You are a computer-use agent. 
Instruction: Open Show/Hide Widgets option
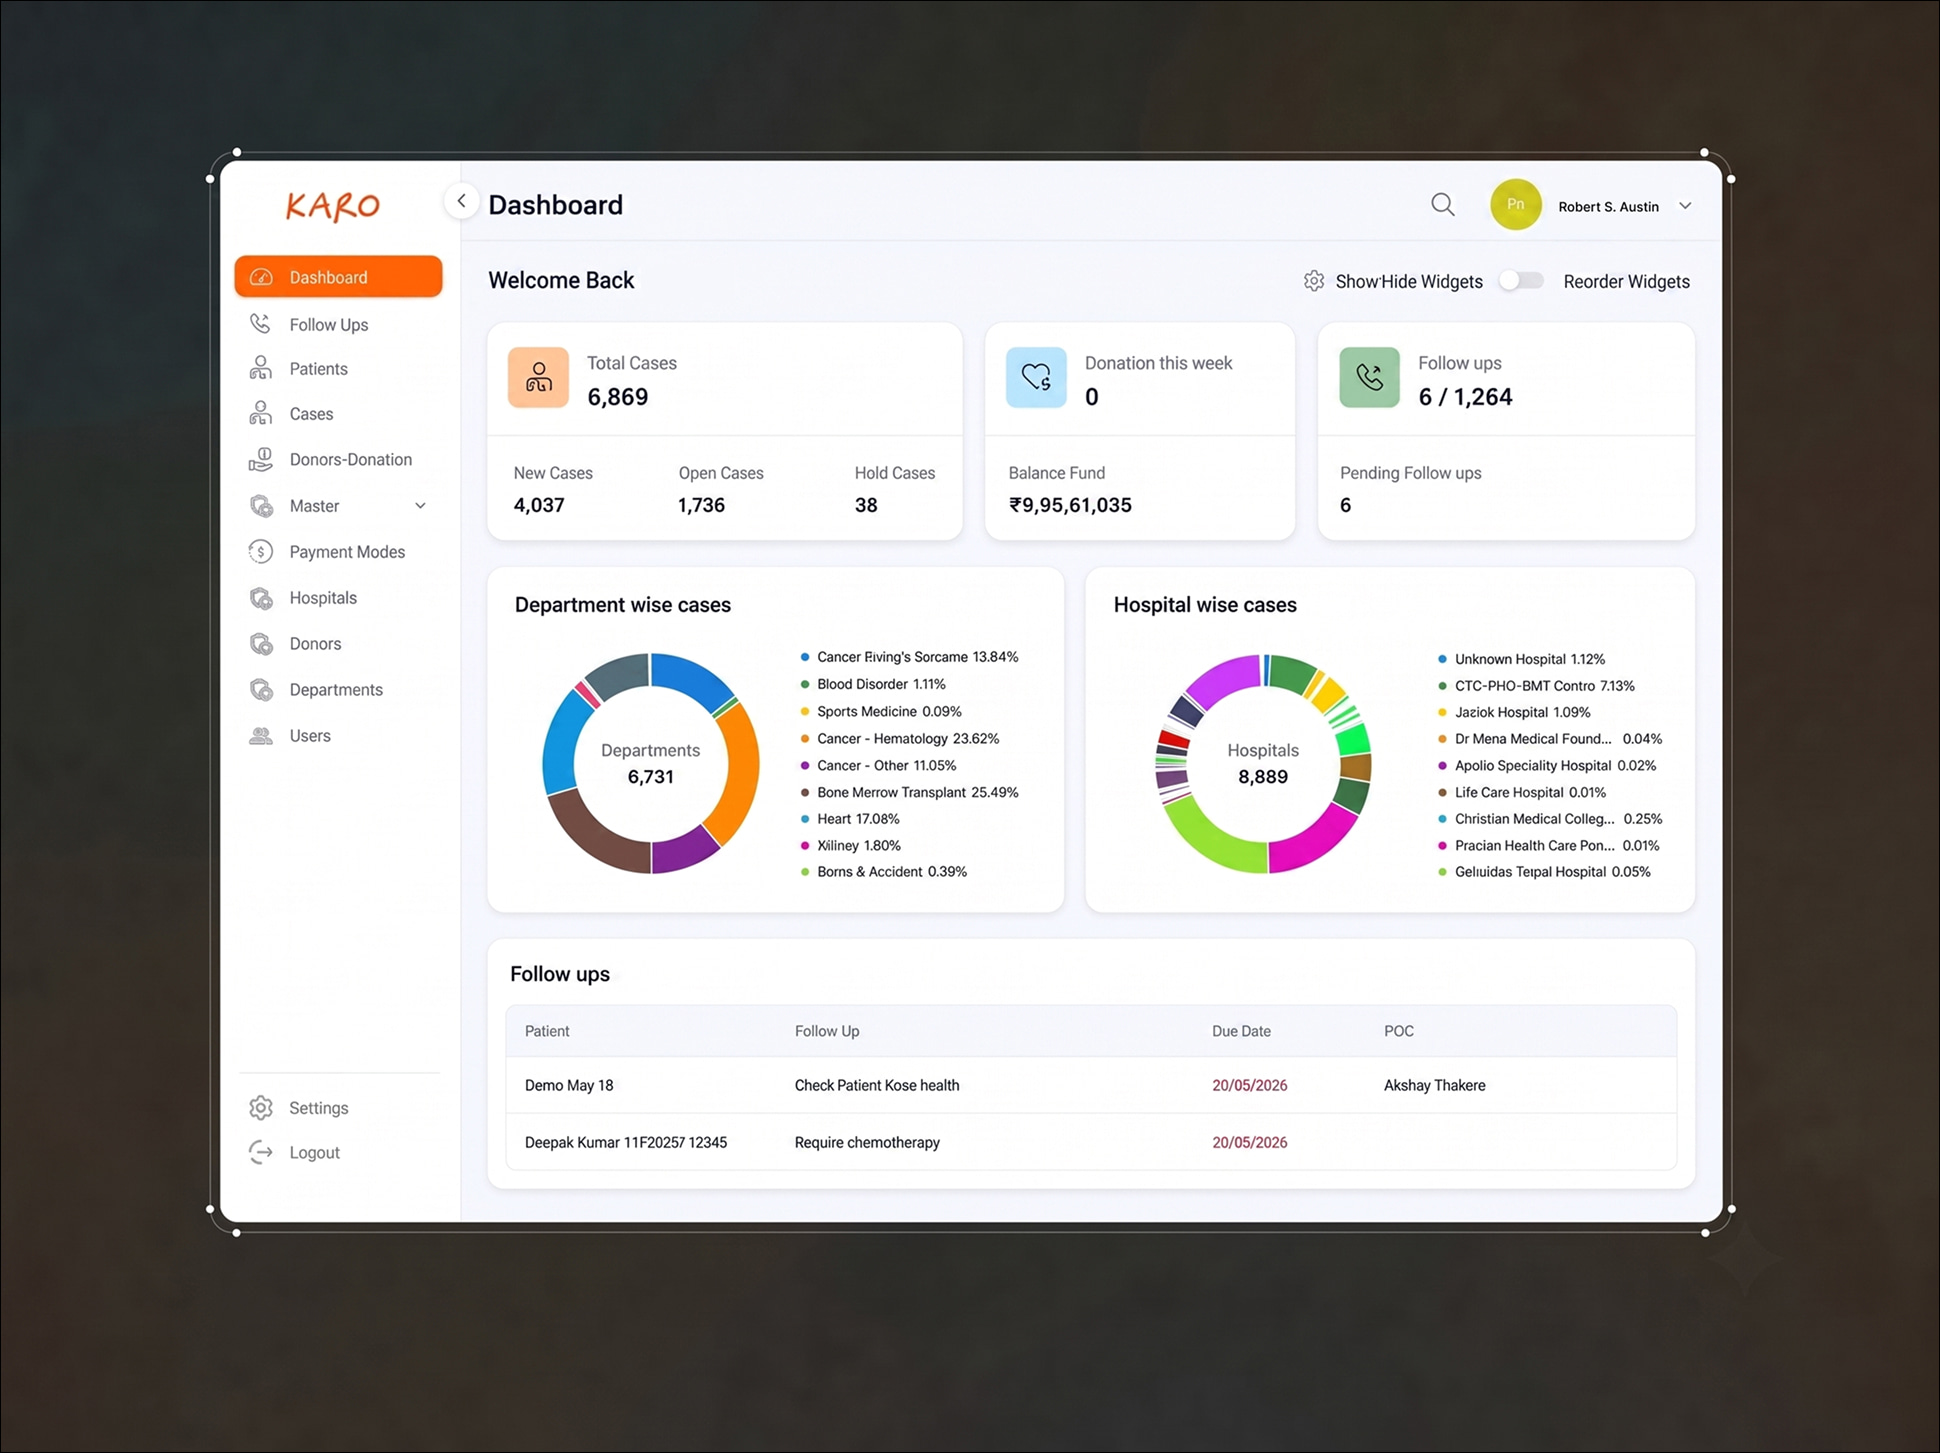1409,282
